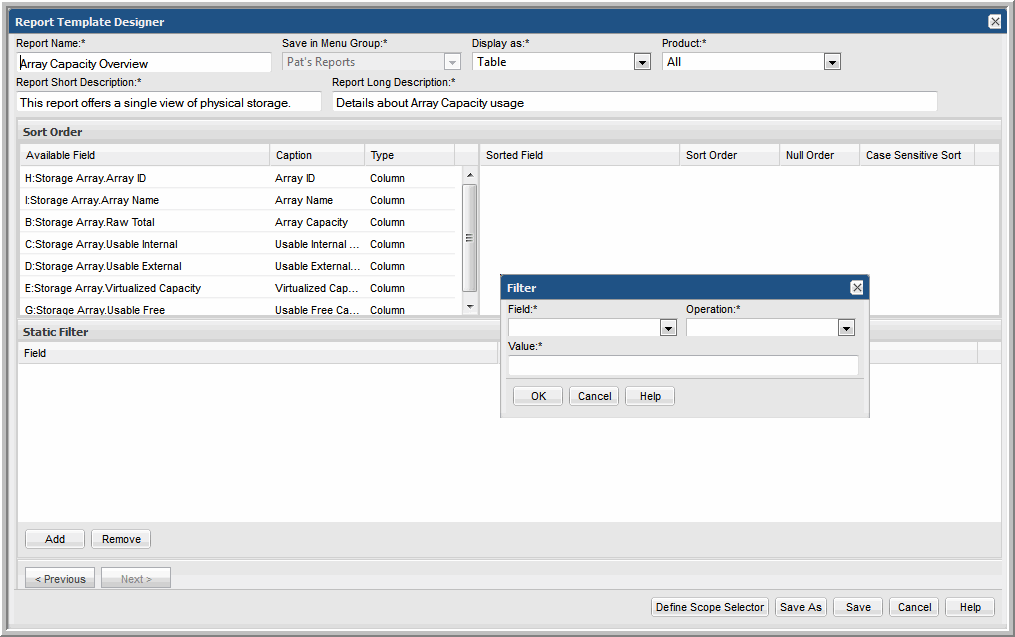The width and height of the screenshot is (1015, 637).
Task: Click Define Scope Selector button
Action: (x=709, y=607)
